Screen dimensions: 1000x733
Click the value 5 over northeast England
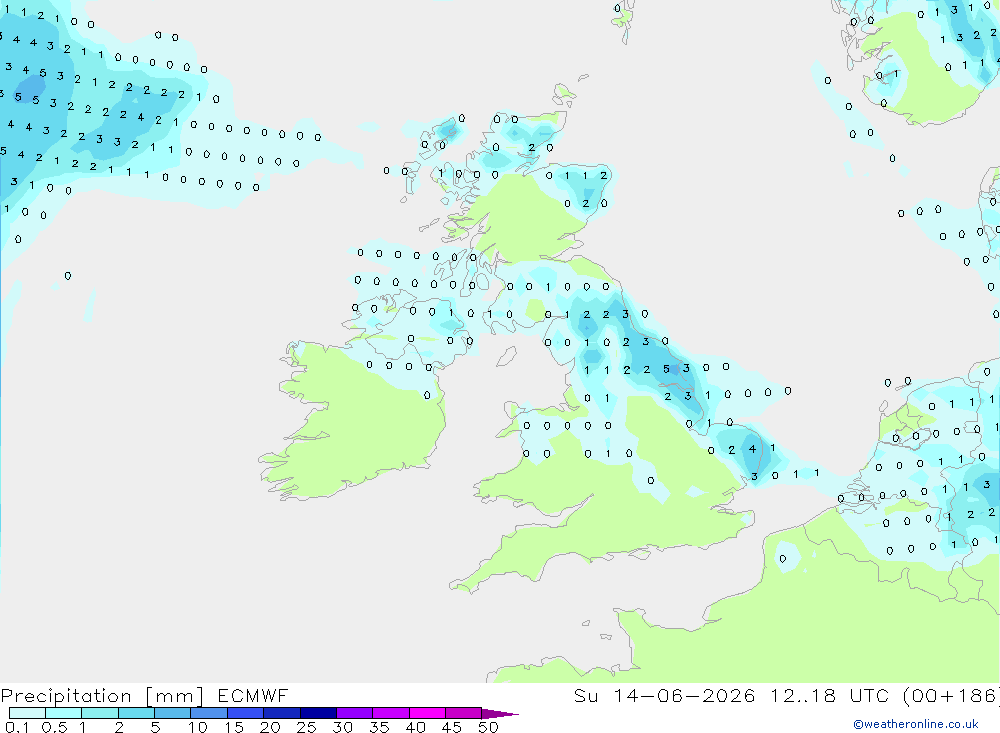point(666,369)
